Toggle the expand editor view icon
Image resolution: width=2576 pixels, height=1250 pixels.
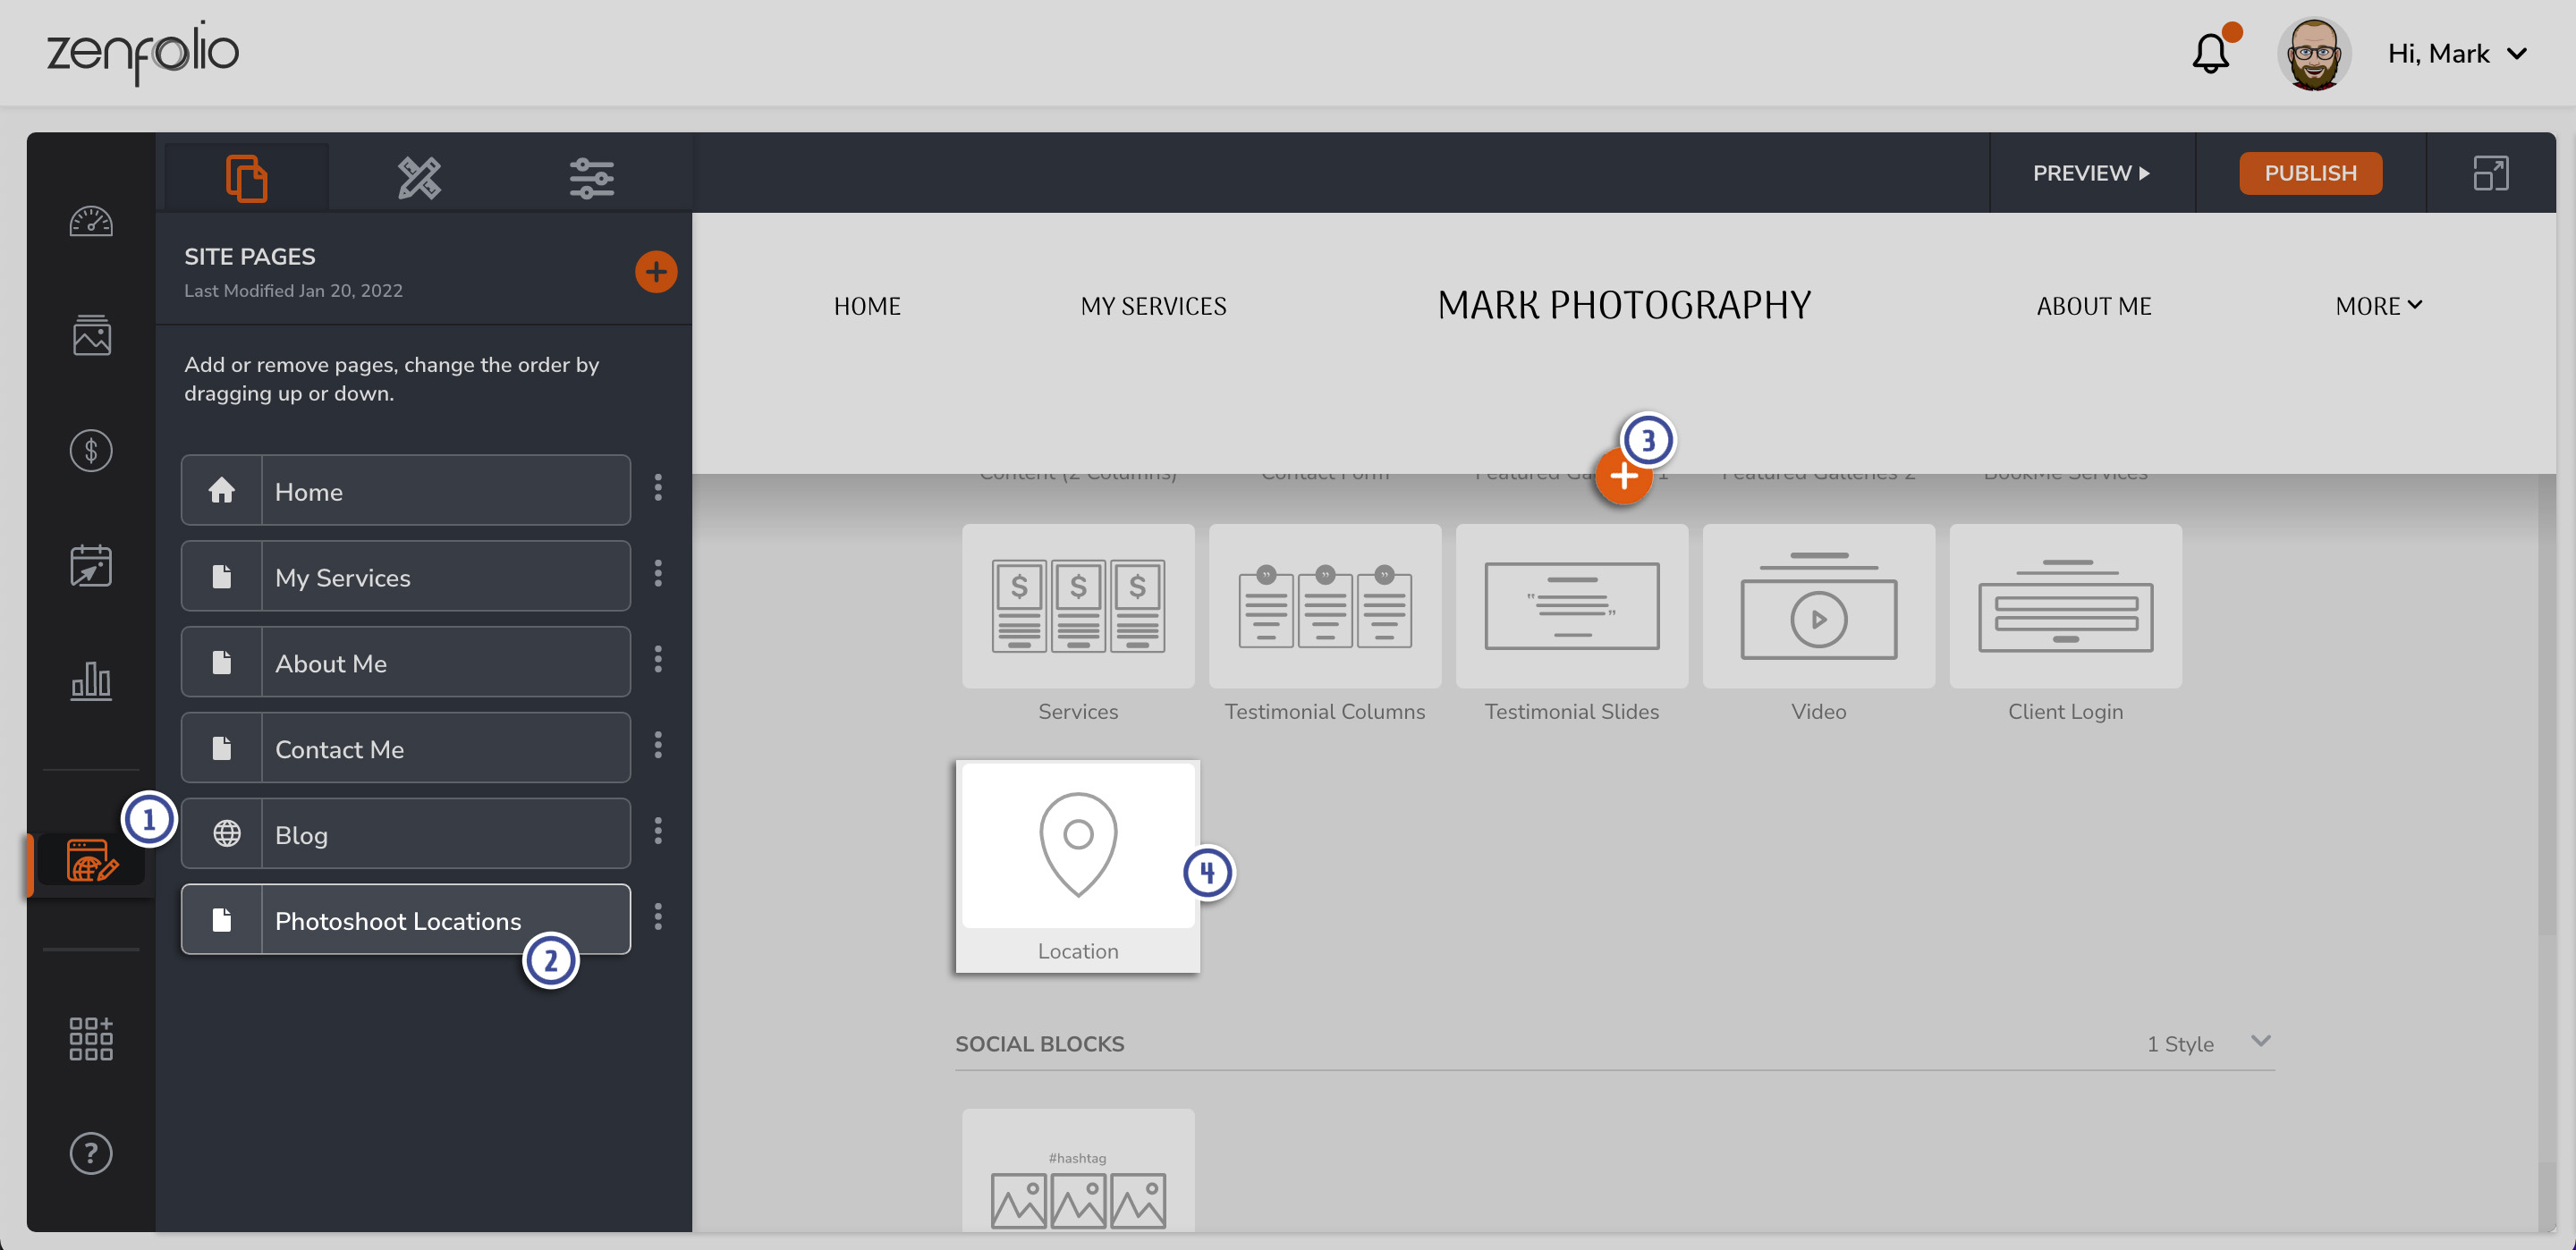(2491, 173)
